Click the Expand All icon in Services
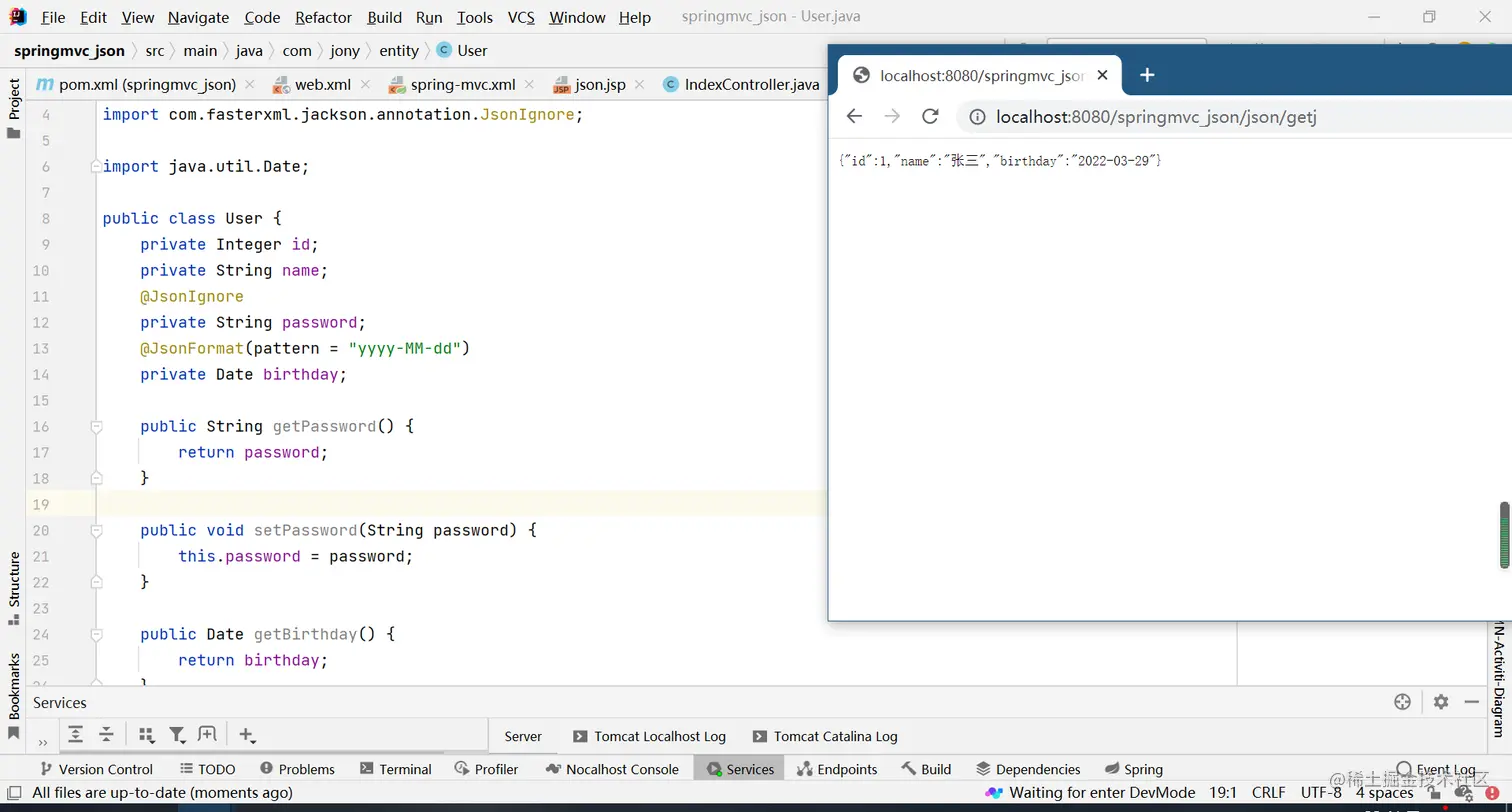 pos(75,735)
